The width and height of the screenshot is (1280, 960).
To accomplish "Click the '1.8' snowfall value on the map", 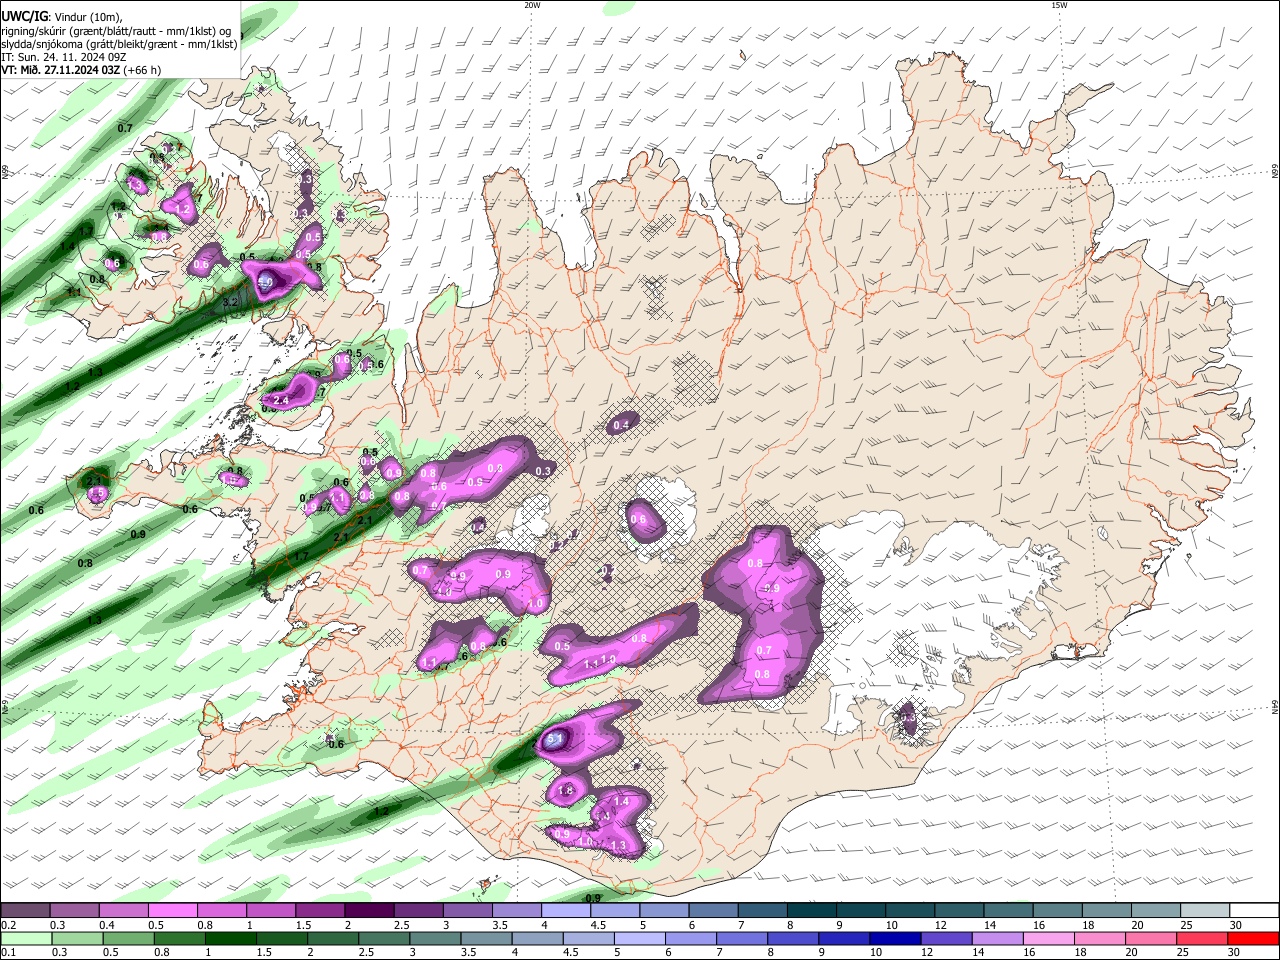I will [565, 791].
